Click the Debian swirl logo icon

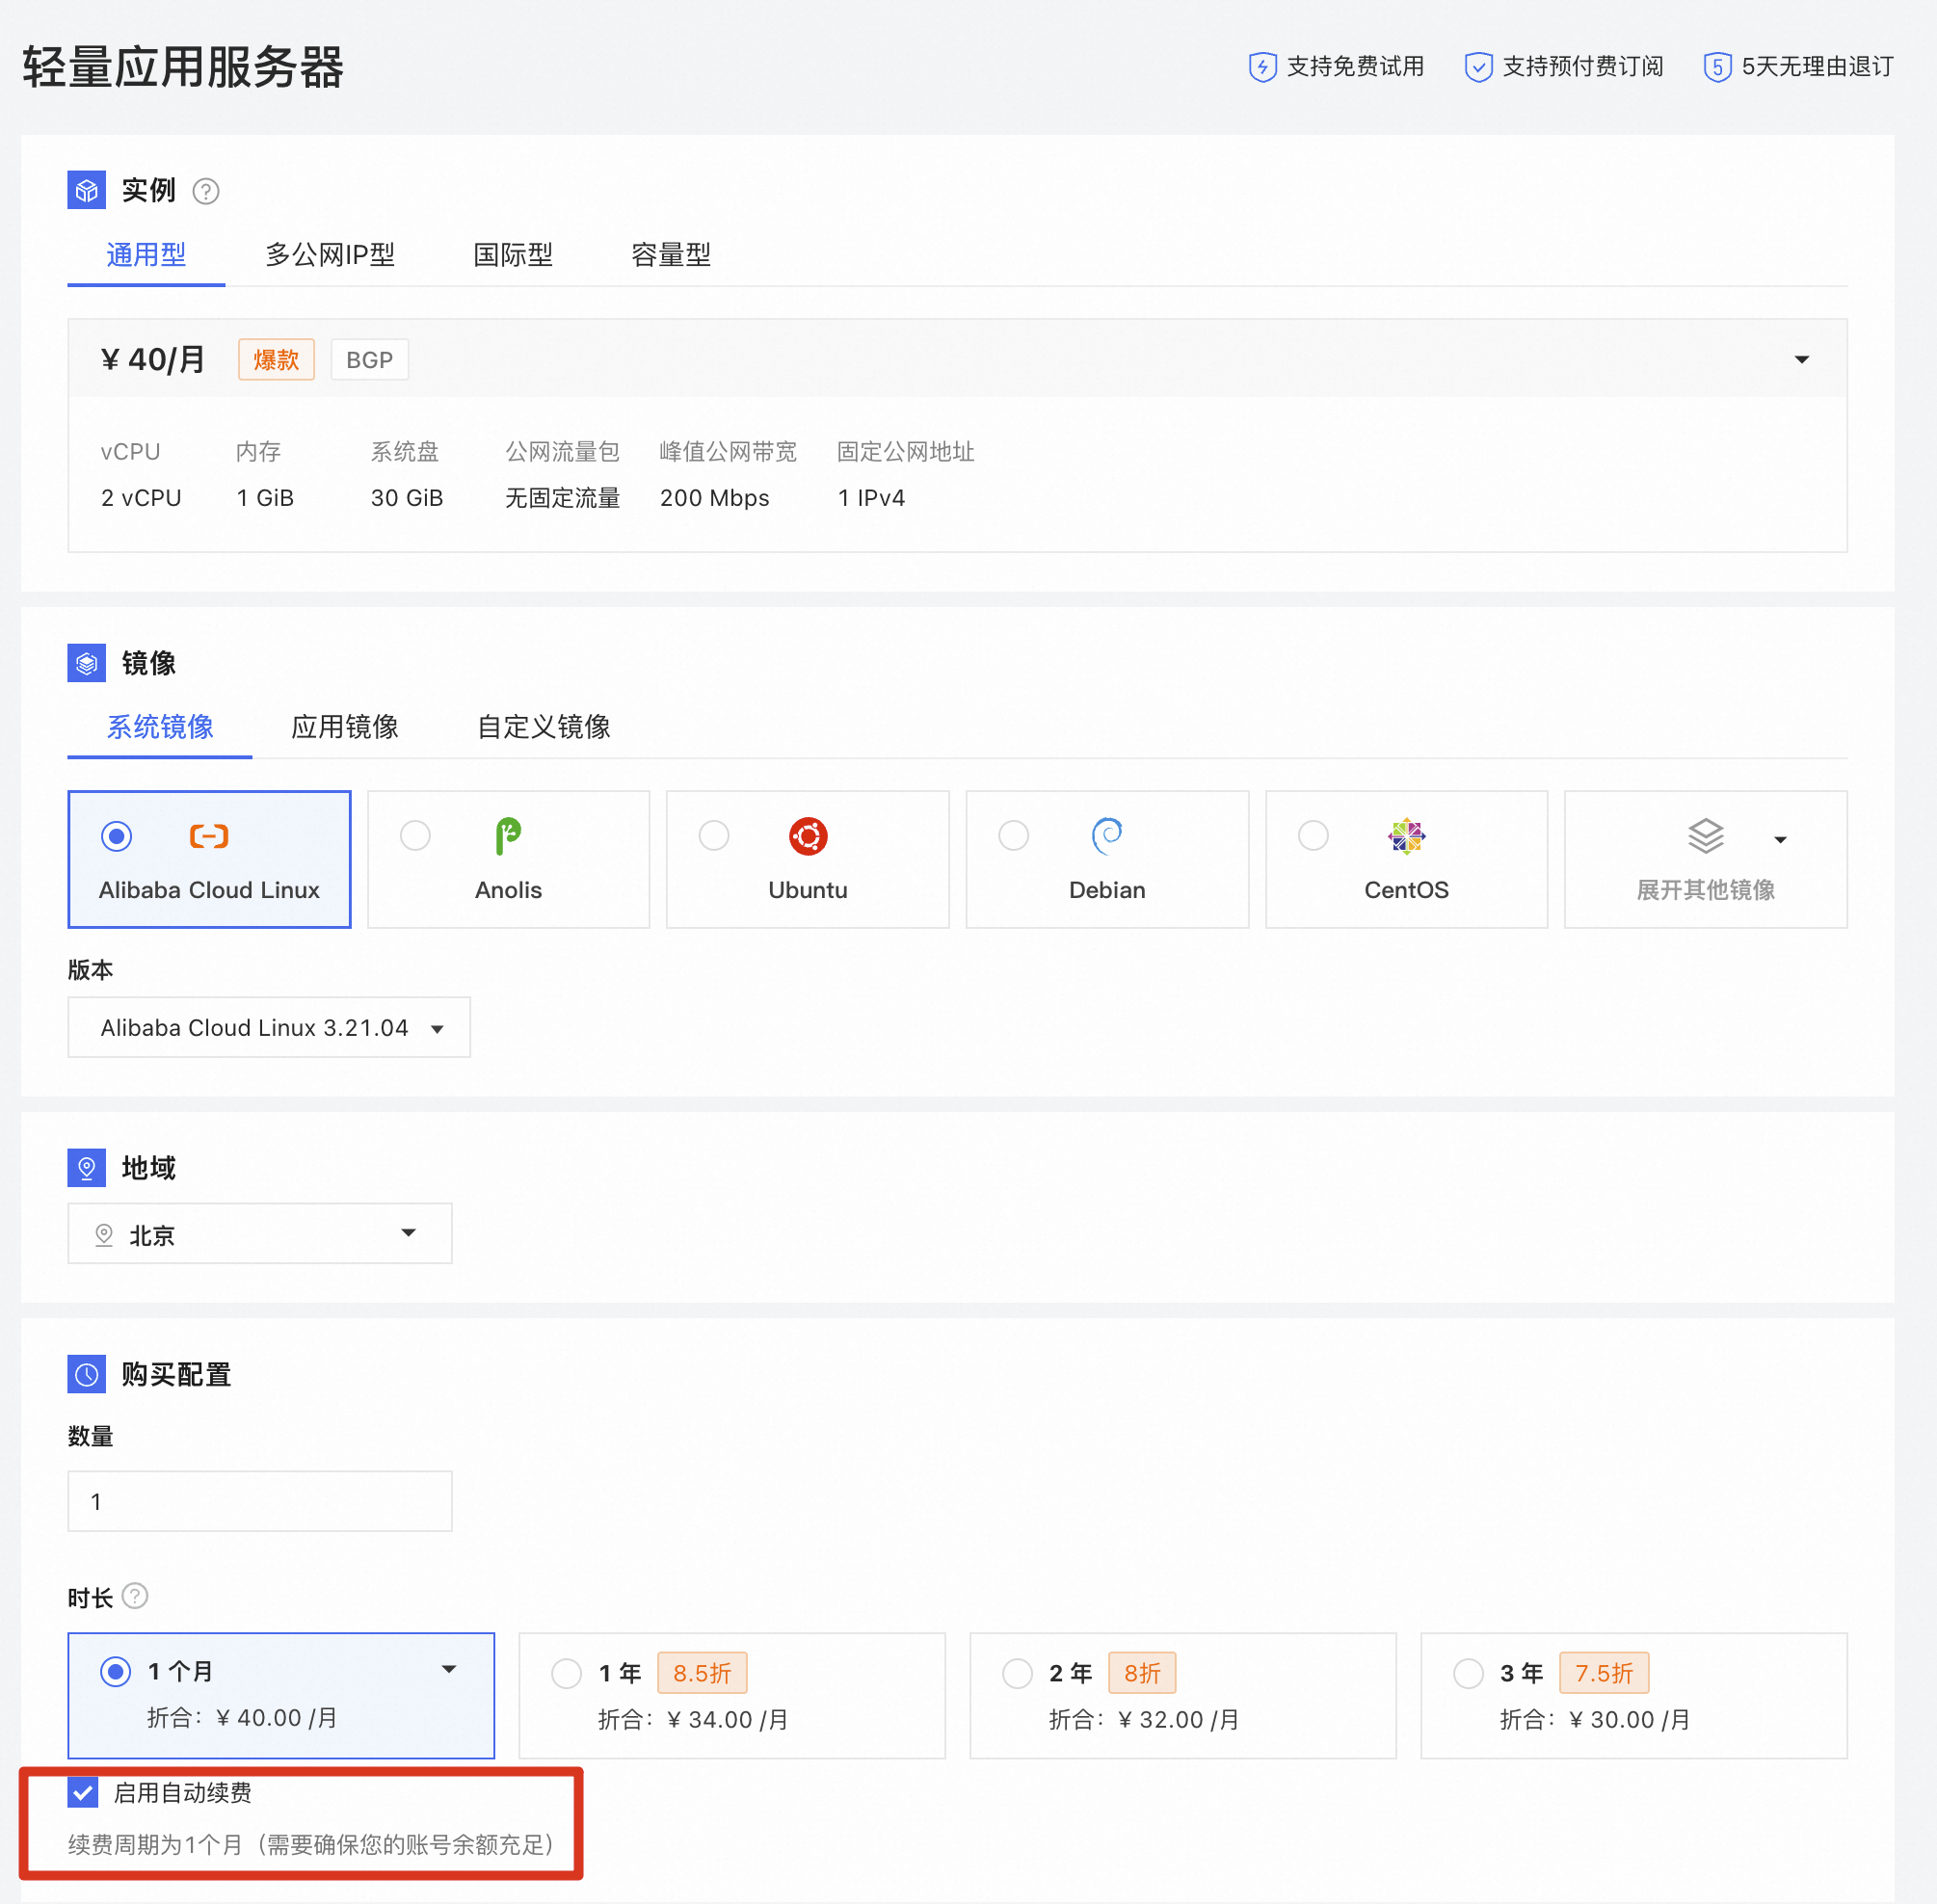click(1107, 836)
